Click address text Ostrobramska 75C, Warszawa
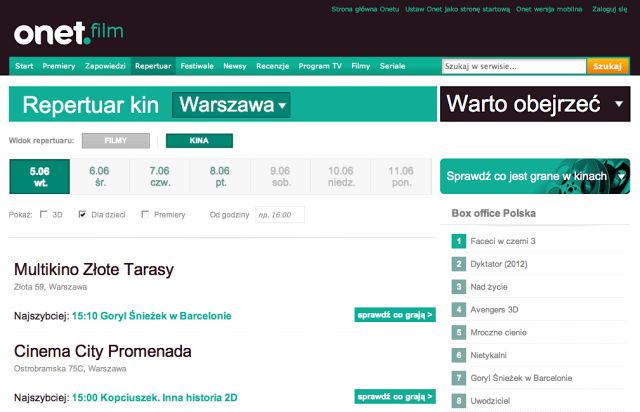The height and width of the screenshot is (412, 640). (x=70, y=369)
